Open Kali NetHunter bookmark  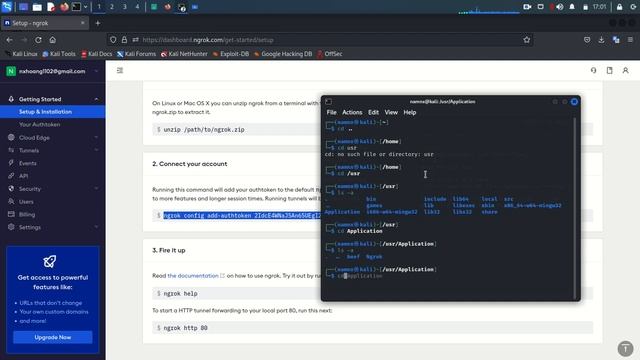(x=184, y=54)
